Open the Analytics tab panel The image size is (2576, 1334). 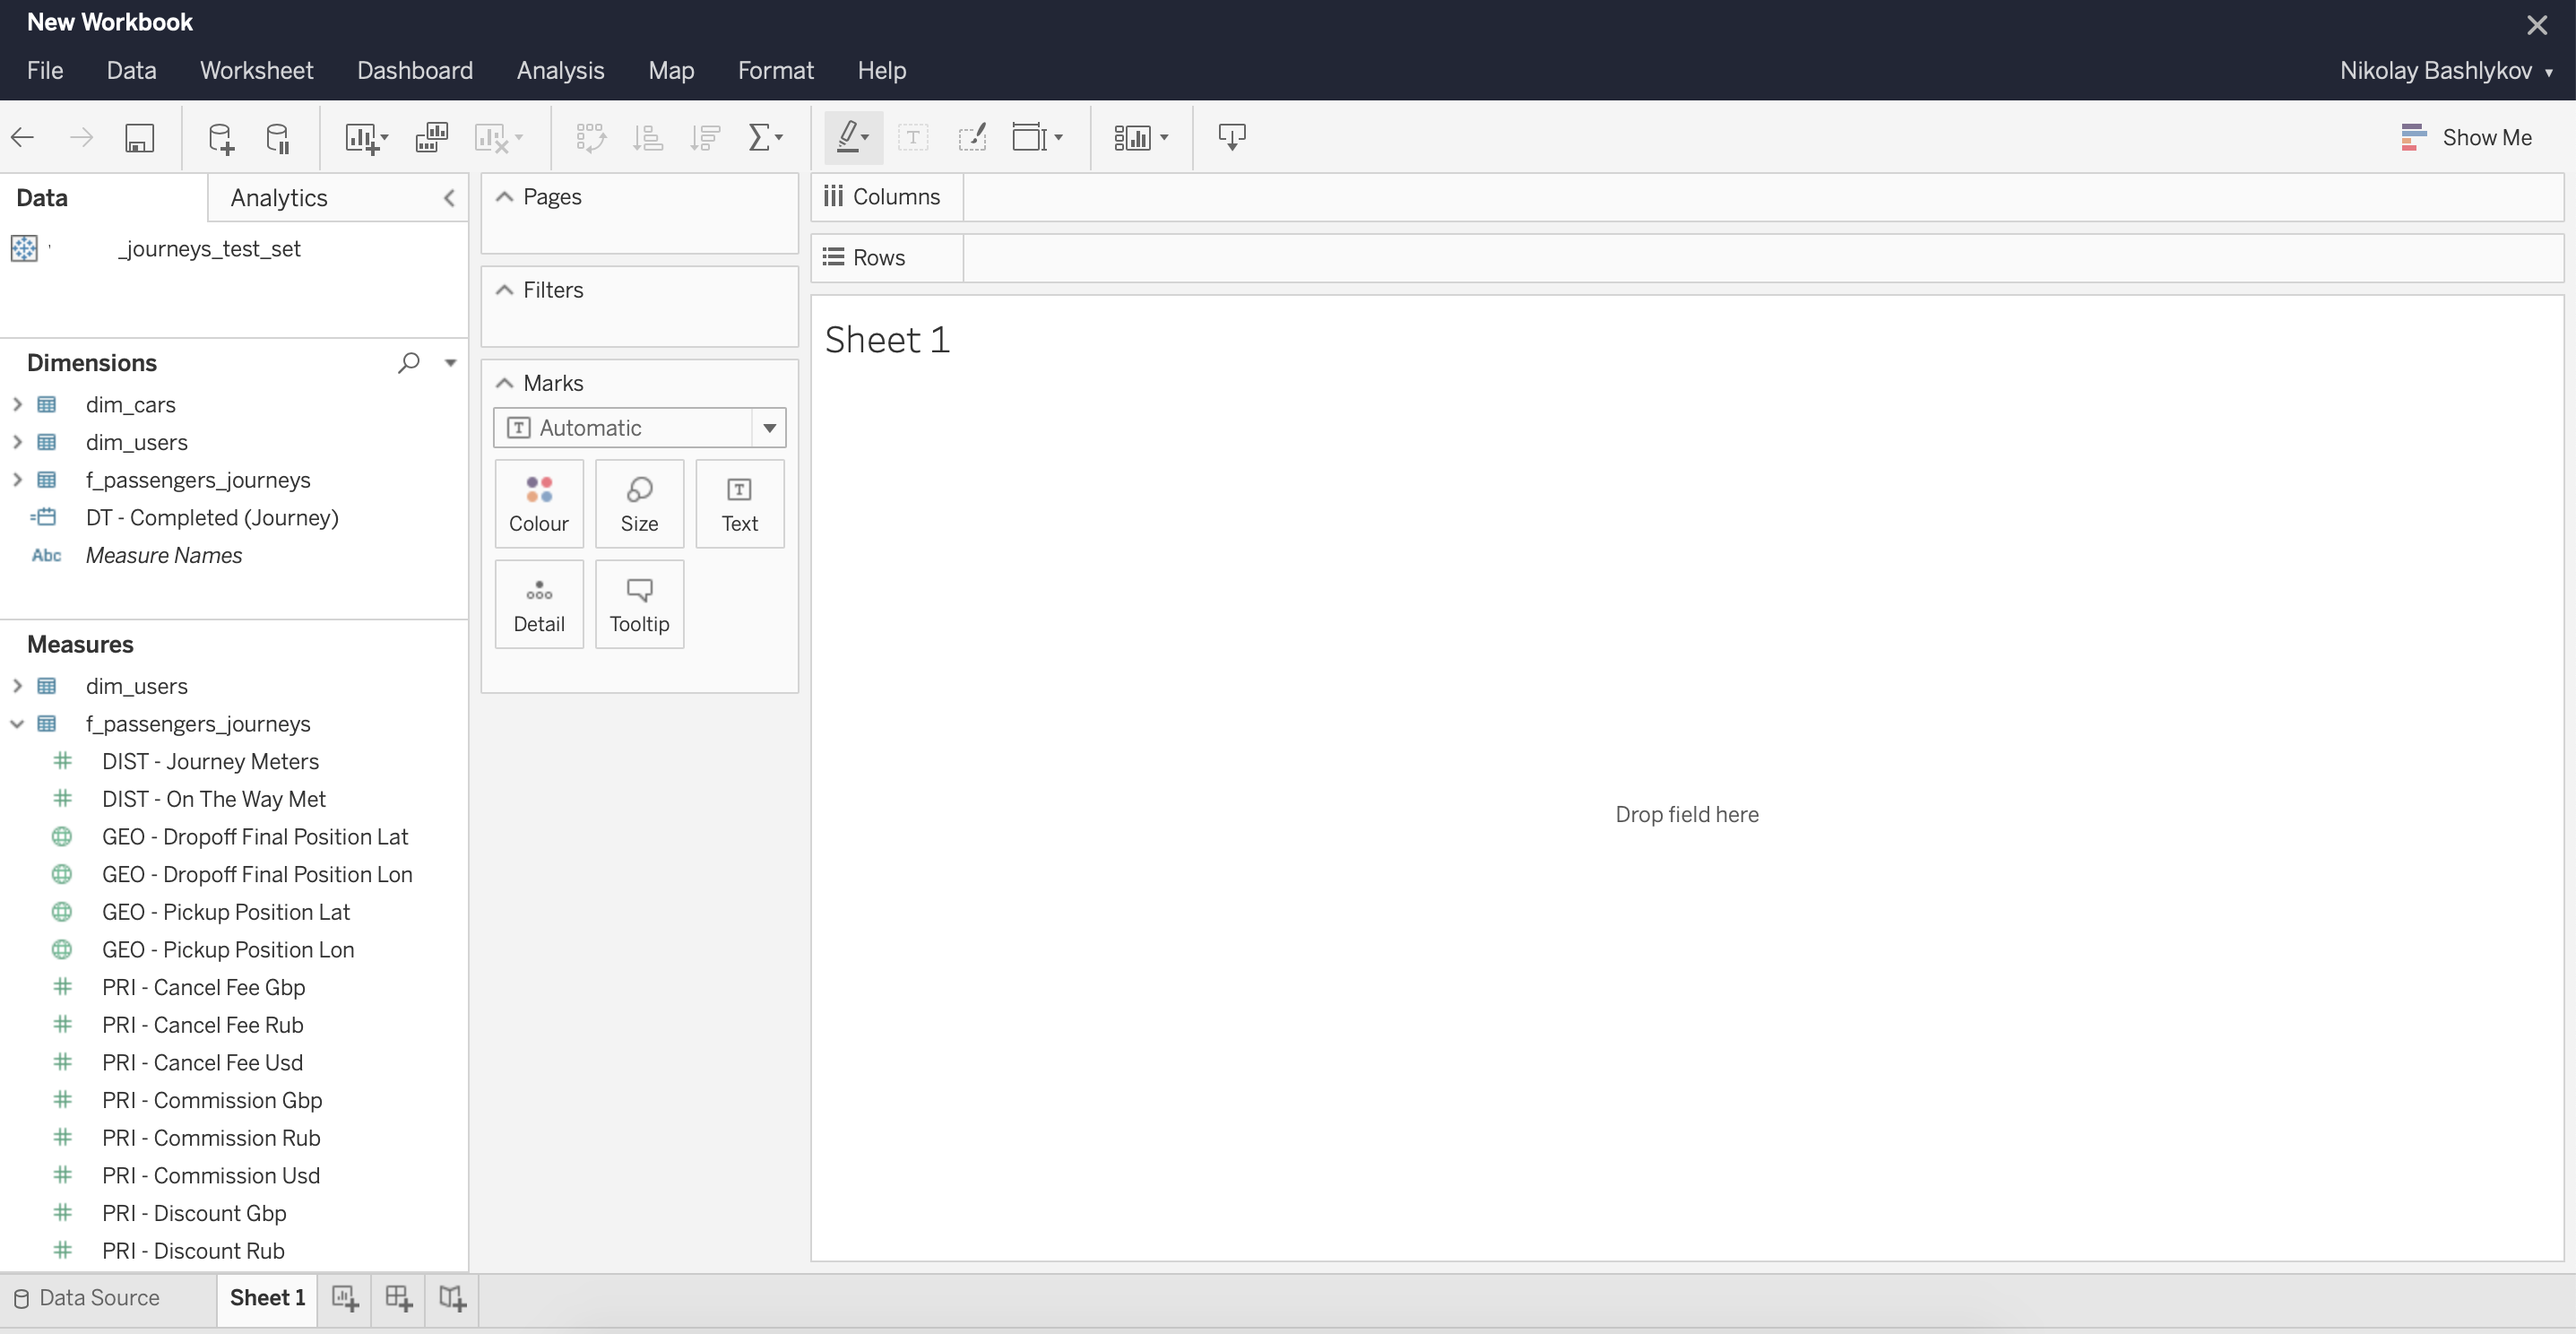coord(279,197)
